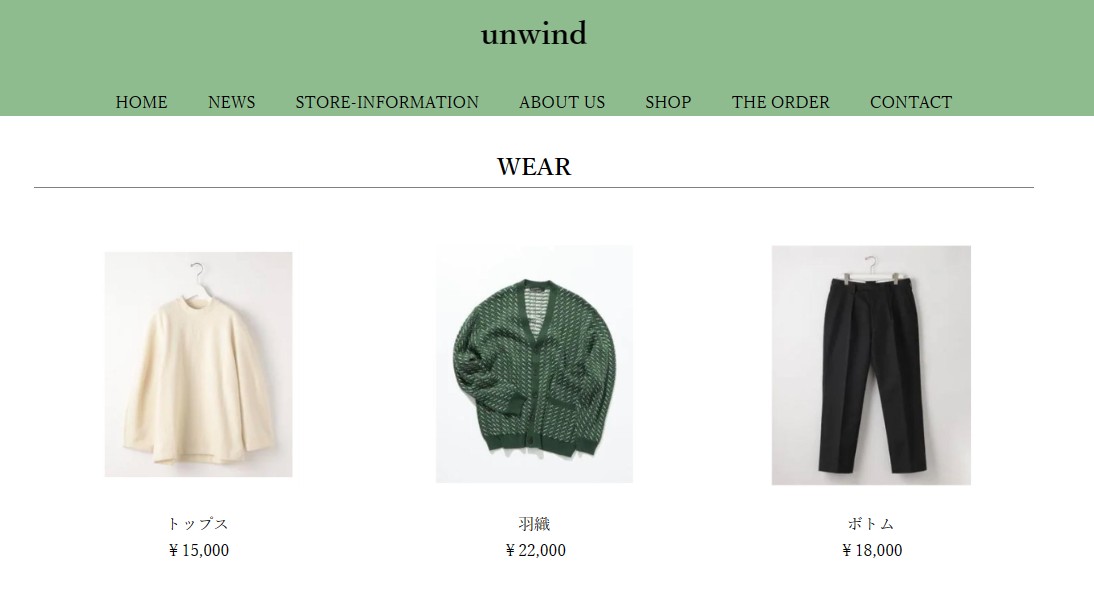Open the SHOP navigation link
Screen dimensions: 1094x603
668,103
